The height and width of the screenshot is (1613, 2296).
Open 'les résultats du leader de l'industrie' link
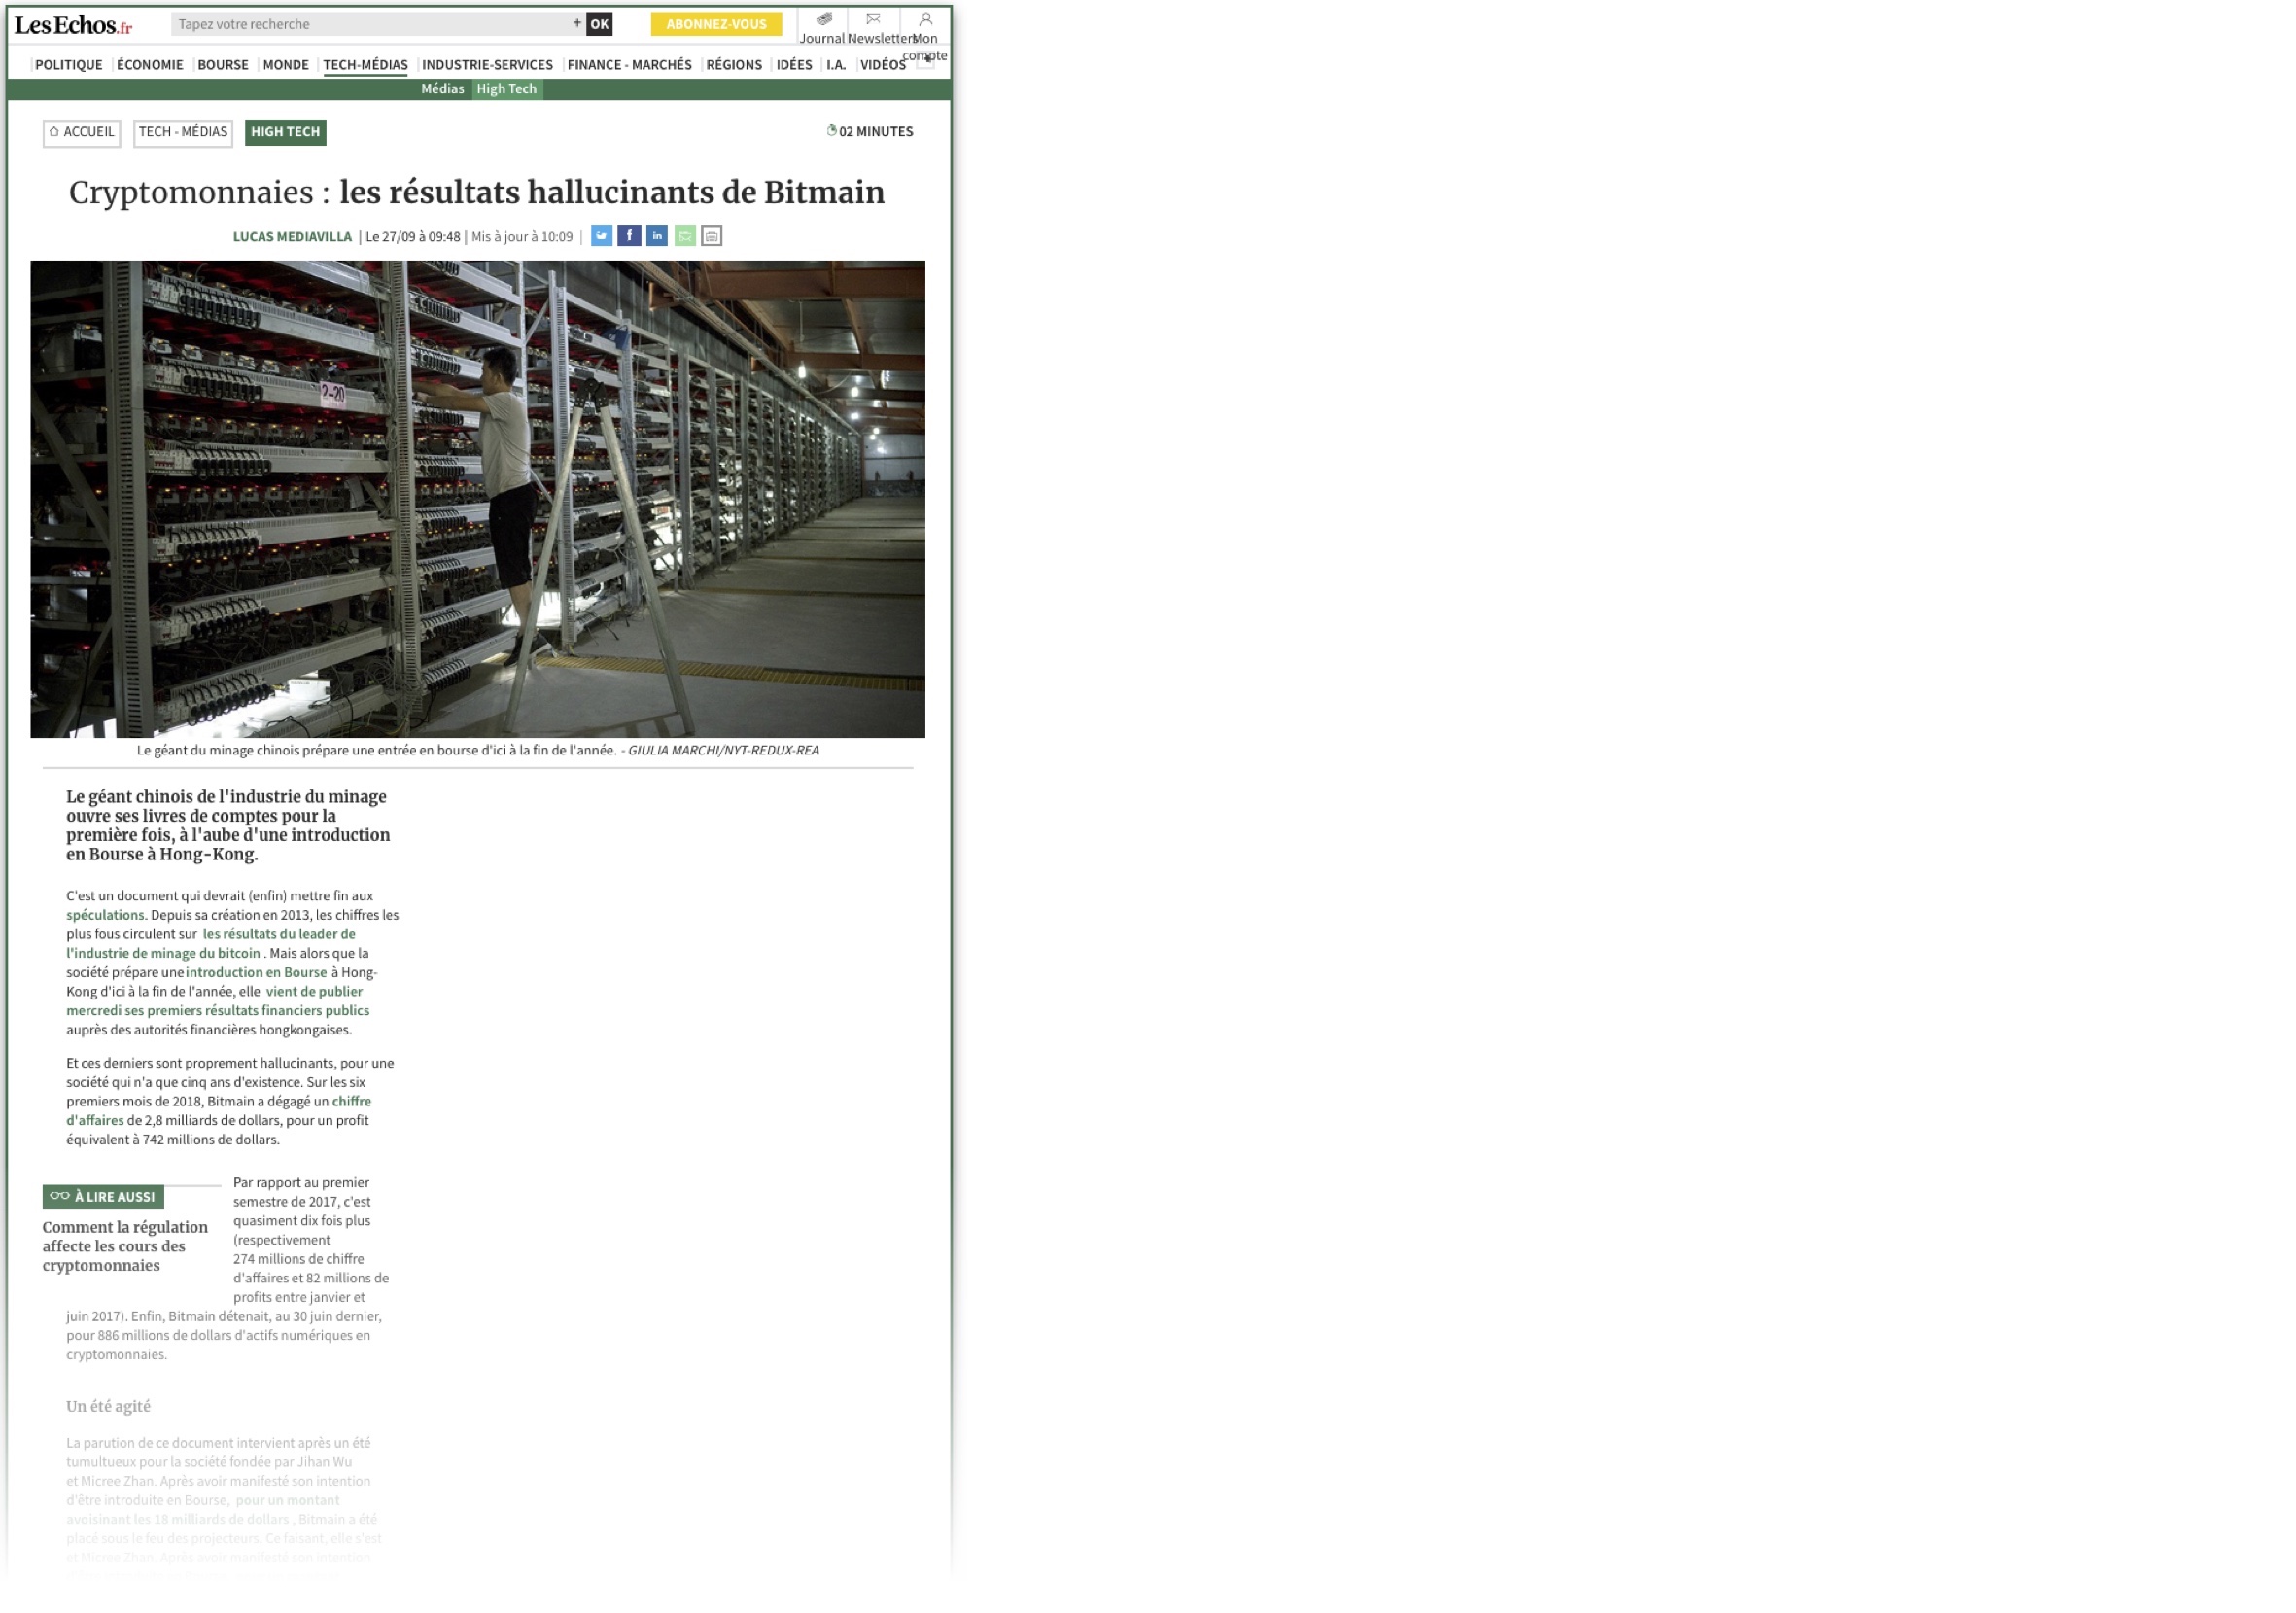coord(210,944)
